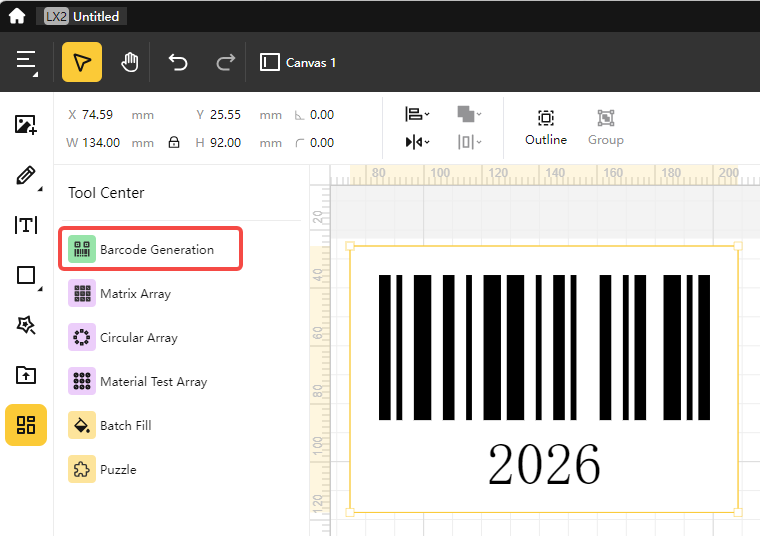Screen dimensions: 760x536
Task: Open the import file tool
Action: click(x=26, y=375)
